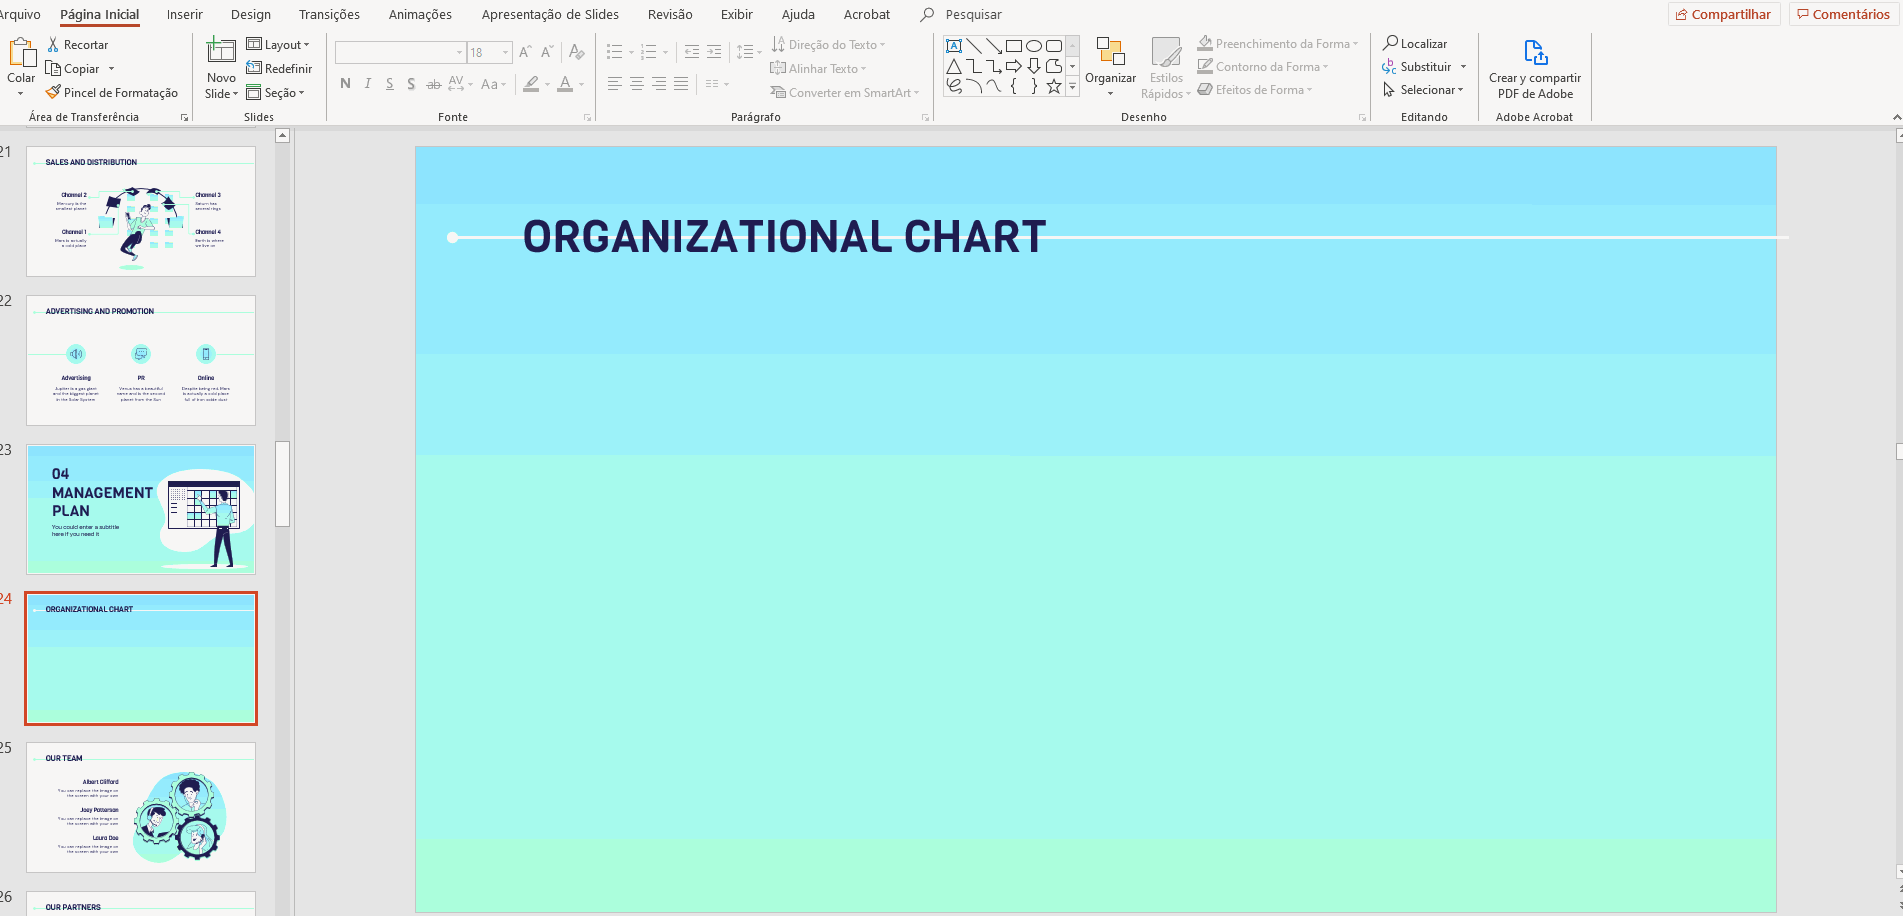Toggle italic (I) formatting

[x=368, y=84]
